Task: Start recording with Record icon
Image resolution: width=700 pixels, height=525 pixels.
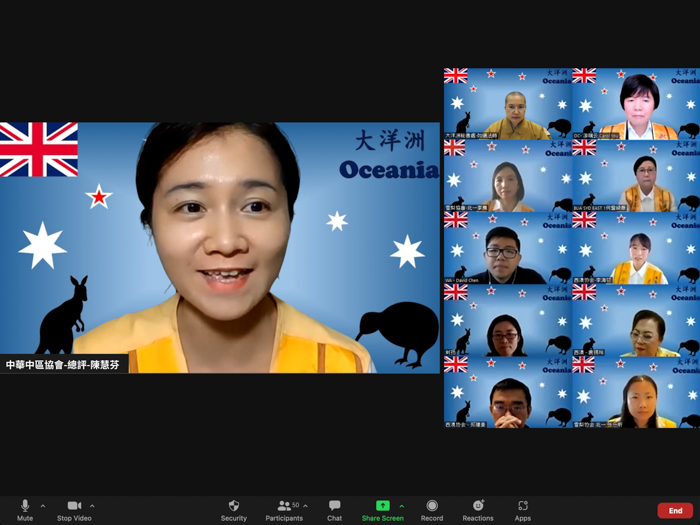Action: (432, 505)
